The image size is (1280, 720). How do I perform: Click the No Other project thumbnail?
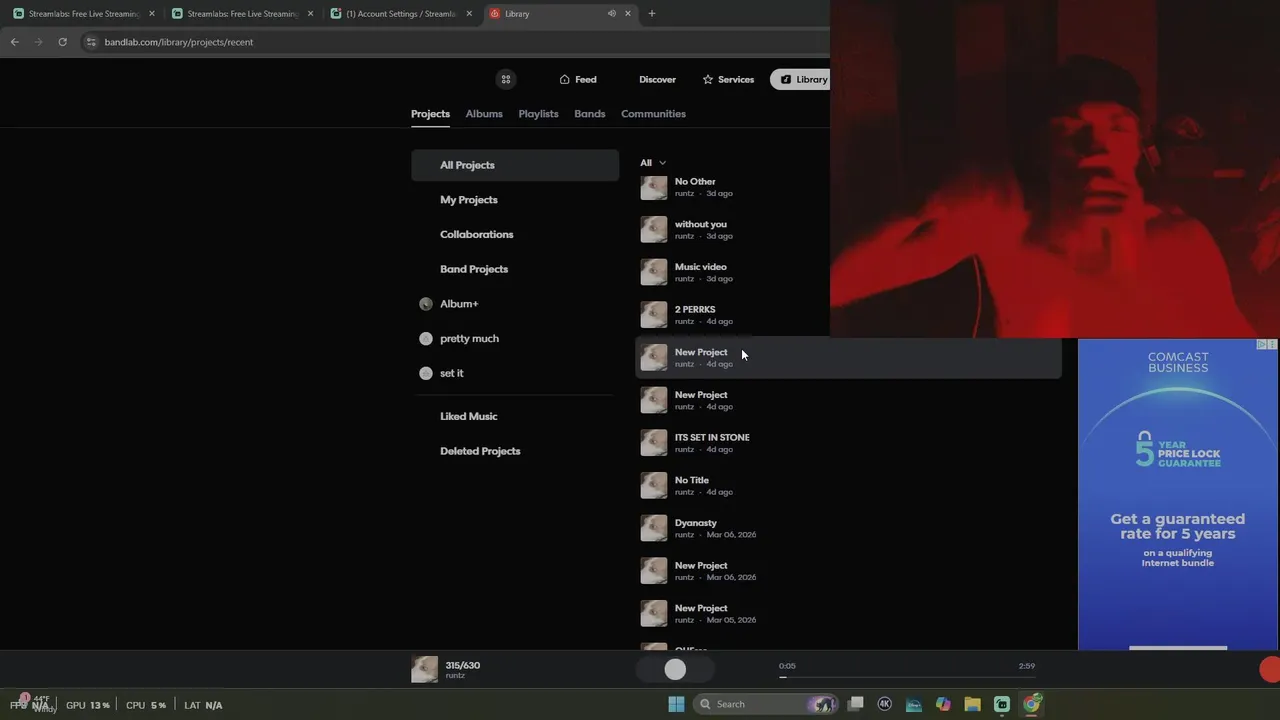click(x=654, y=187)
